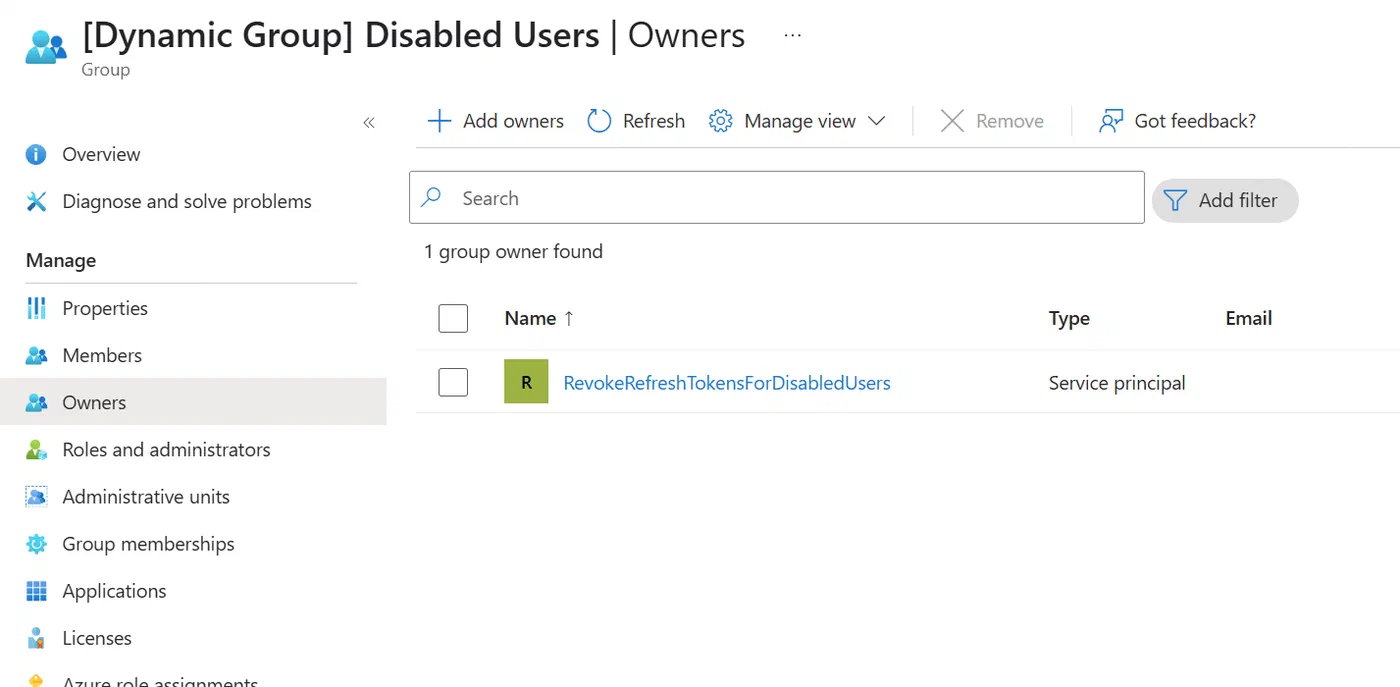Focus the Search input field

point(777,197)
